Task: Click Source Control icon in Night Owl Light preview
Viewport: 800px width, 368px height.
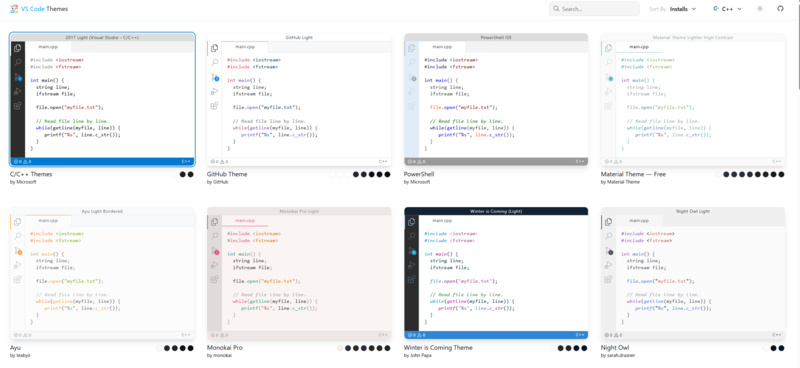Action: (609, 251)
